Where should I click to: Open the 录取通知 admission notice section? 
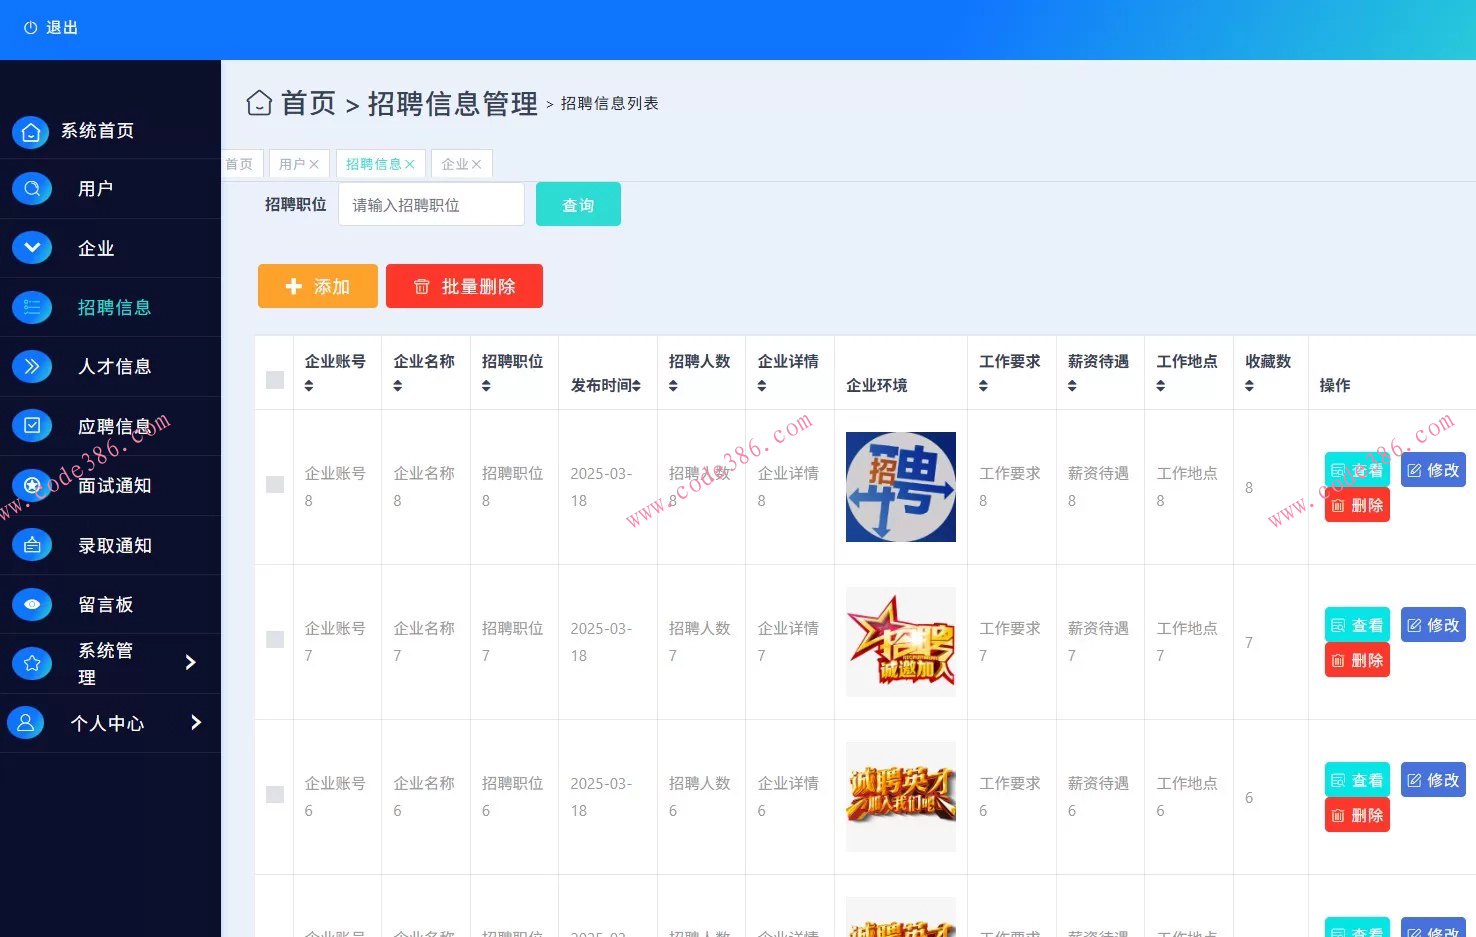31,545
